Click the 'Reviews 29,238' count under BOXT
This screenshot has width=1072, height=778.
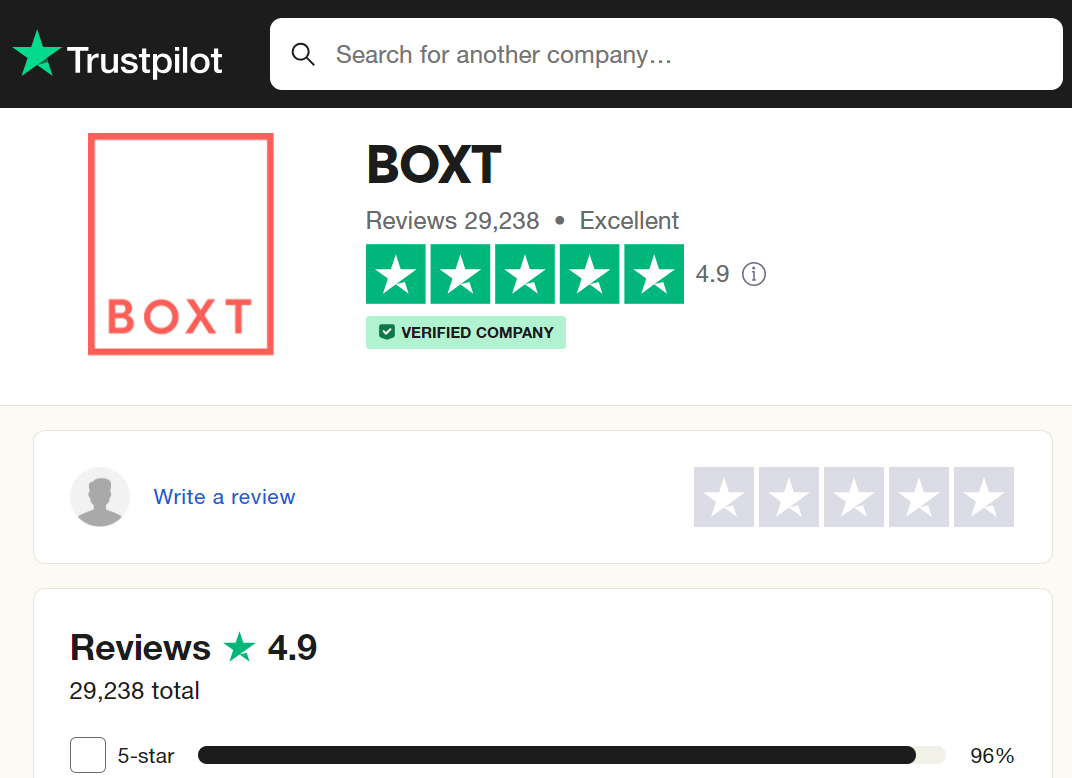coord(452,221)
